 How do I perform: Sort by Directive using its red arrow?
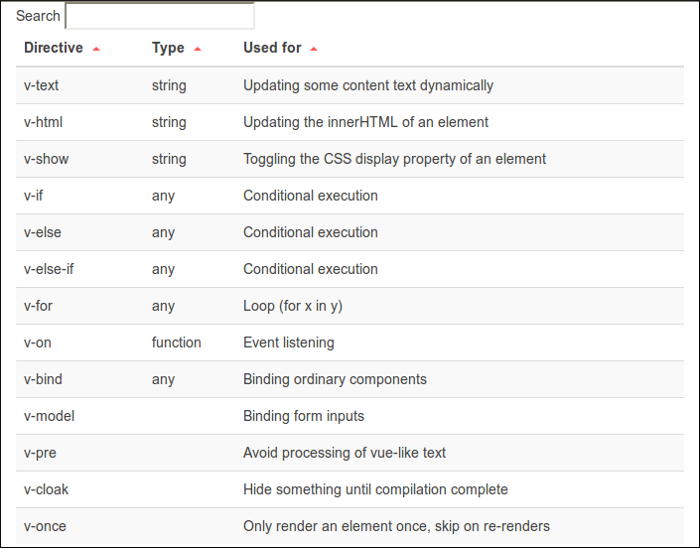tap(96, 49)
